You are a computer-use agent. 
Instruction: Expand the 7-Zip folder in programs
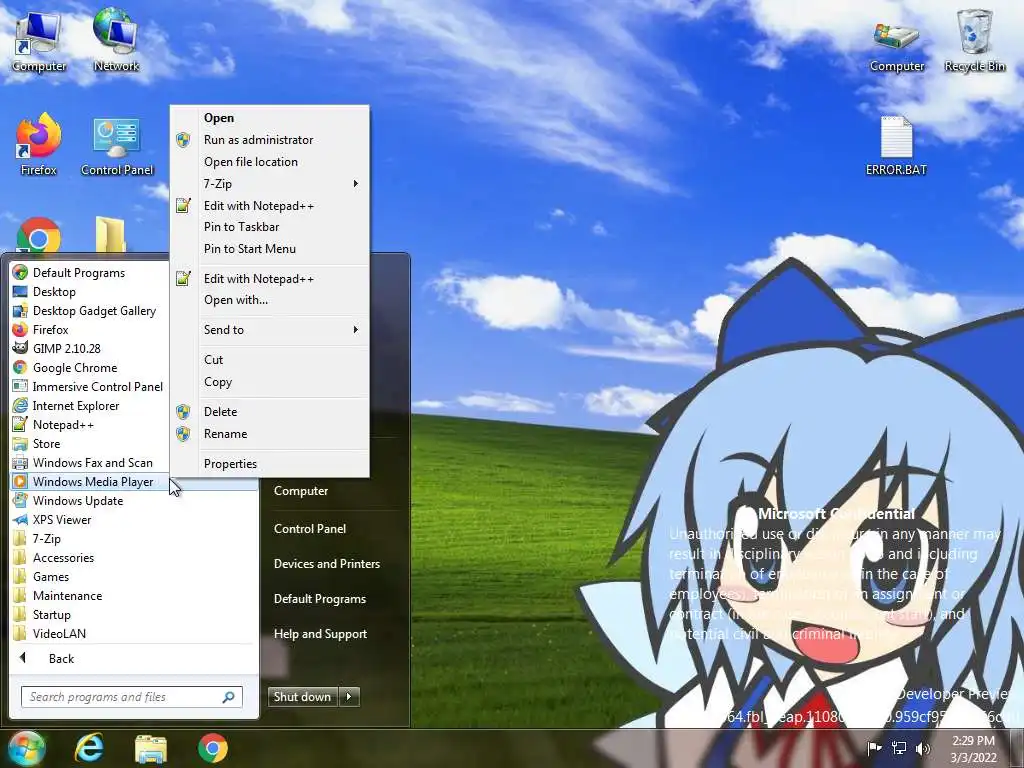click(x=134, y=538)
